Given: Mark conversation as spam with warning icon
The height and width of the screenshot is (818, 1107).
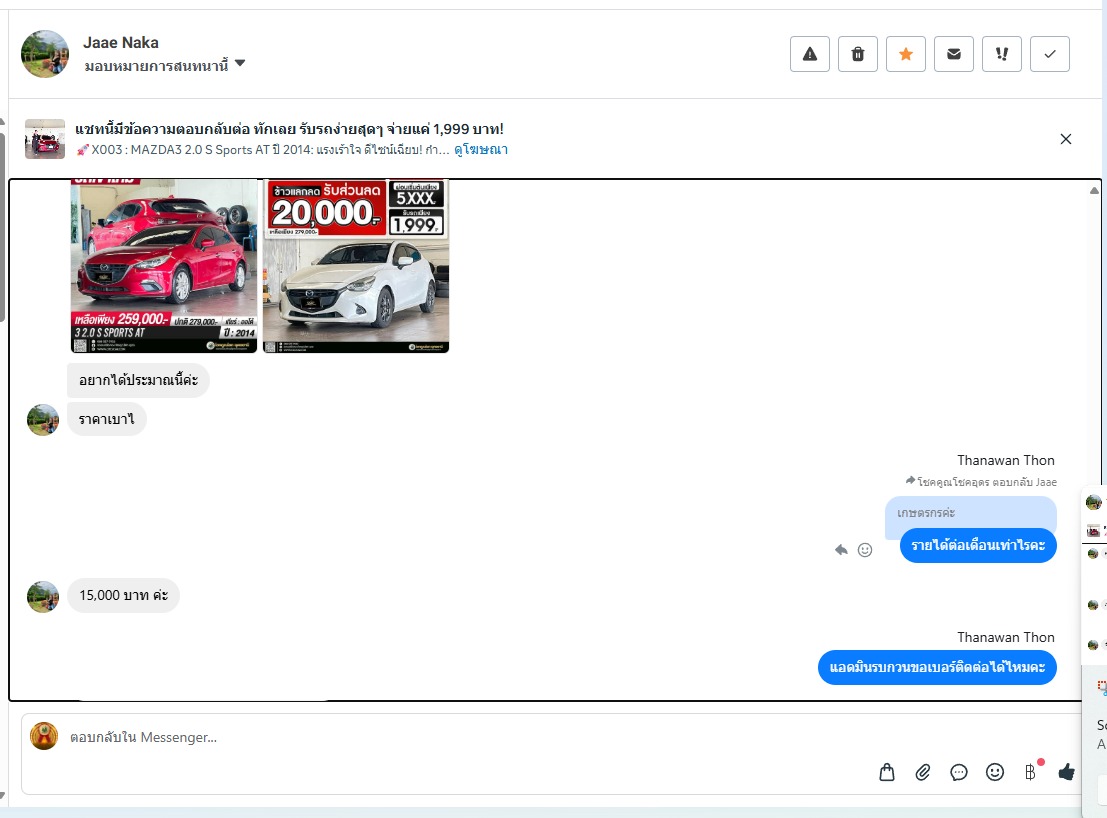Looking at the screenshot, I should point(810,54).
